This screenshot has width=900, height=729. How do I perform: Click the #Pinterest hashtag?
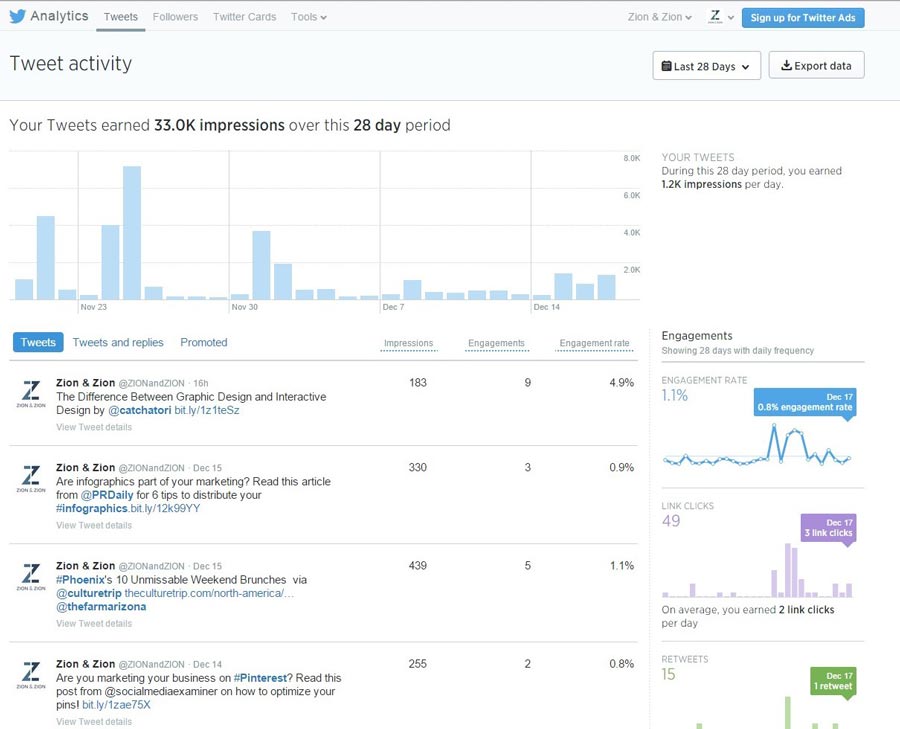[260, 678]
